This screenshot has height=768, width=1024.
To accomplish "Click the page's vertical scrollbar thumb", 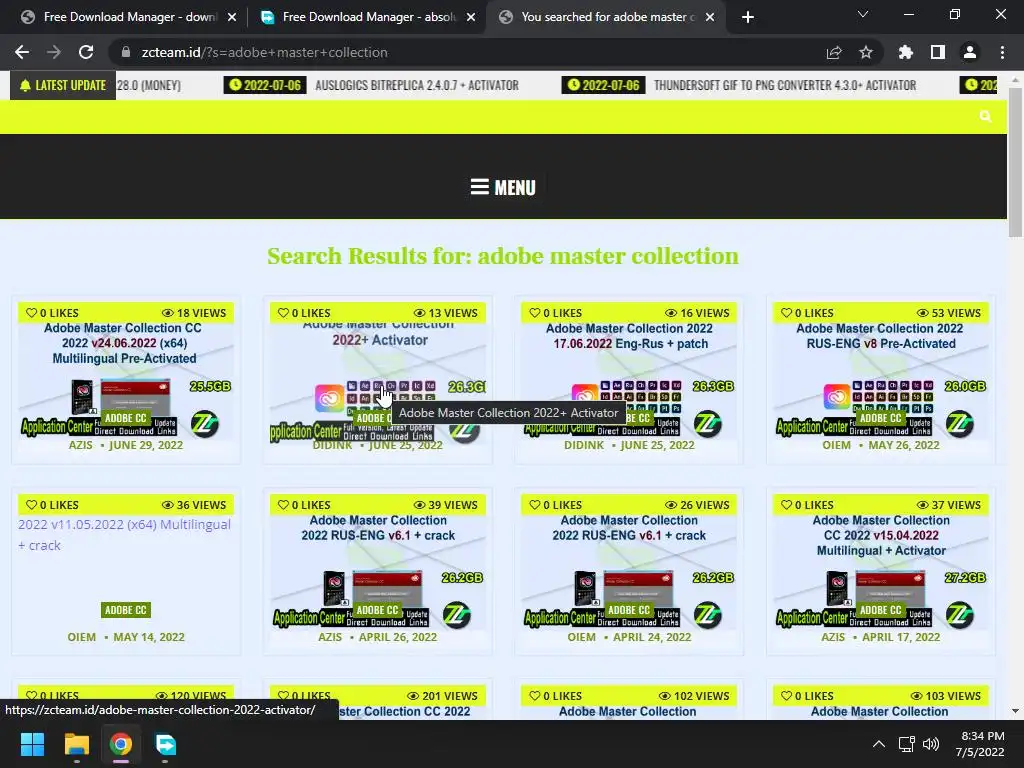I will 1015,162.
